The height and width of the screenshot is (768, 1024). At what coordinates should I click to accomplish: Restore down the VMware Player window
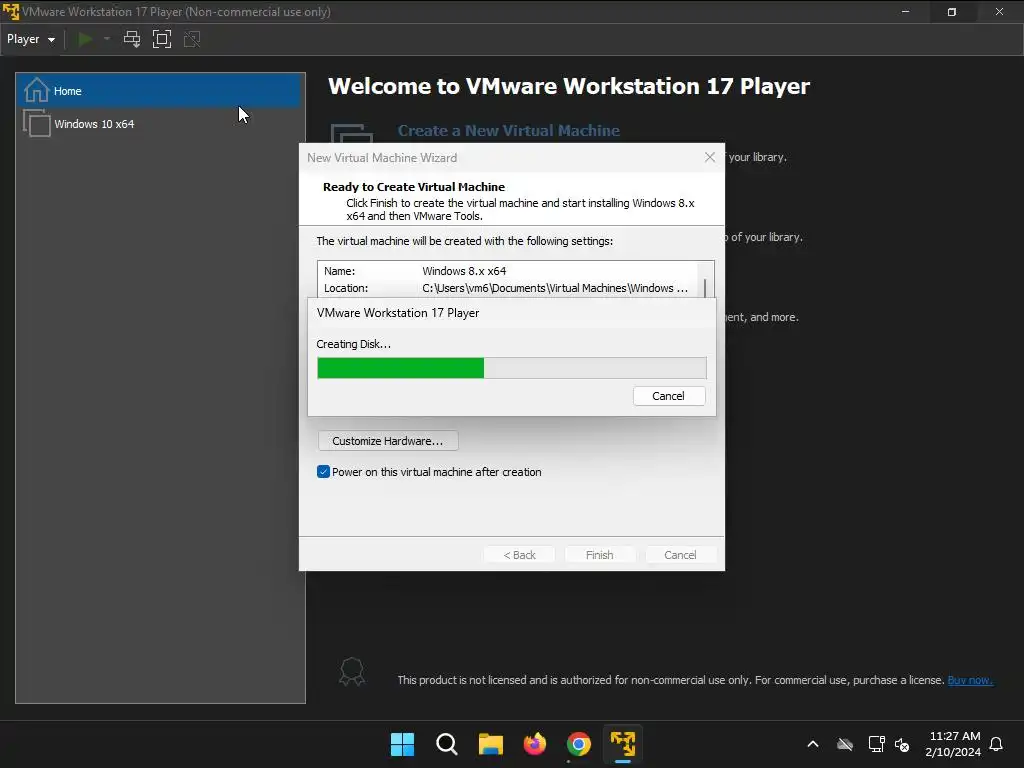[952, 11]
